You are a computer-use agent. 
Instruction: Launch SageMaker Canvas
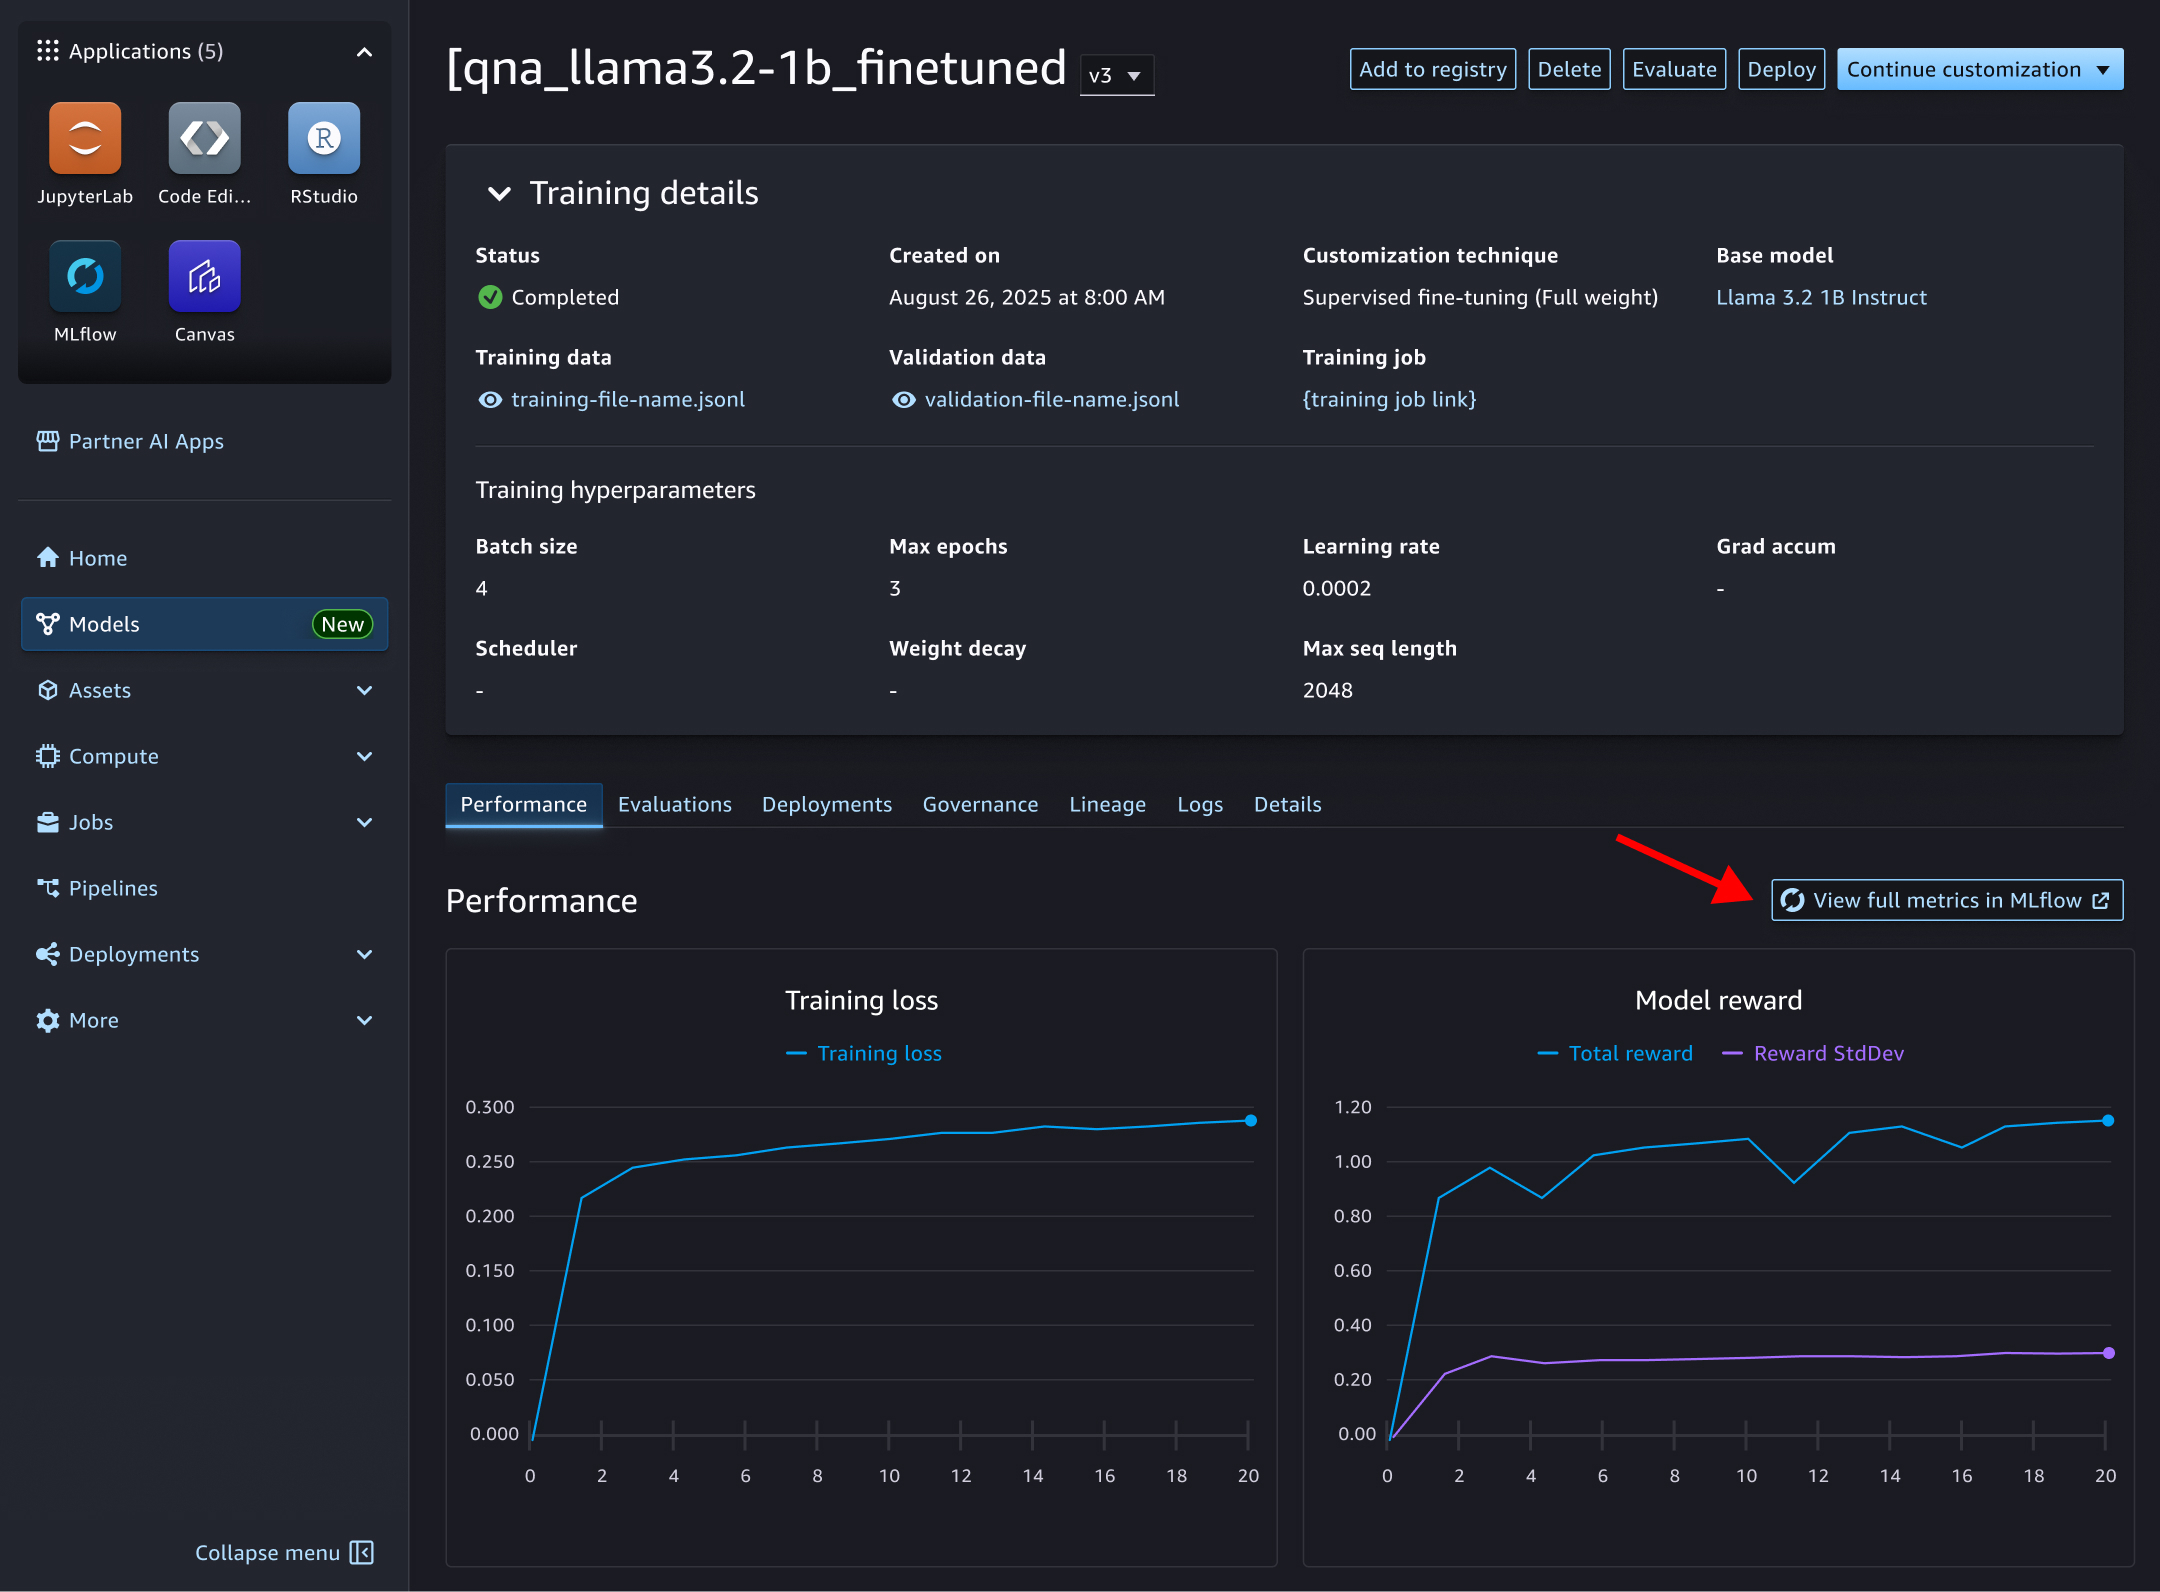pos(204,275)
